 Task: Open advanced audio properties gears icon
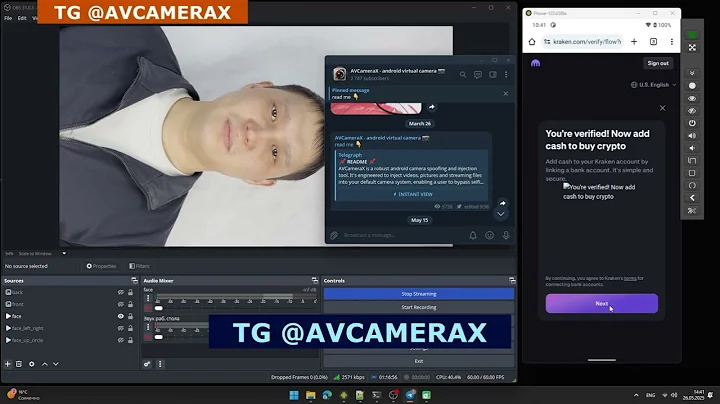(x=147, y=364)
